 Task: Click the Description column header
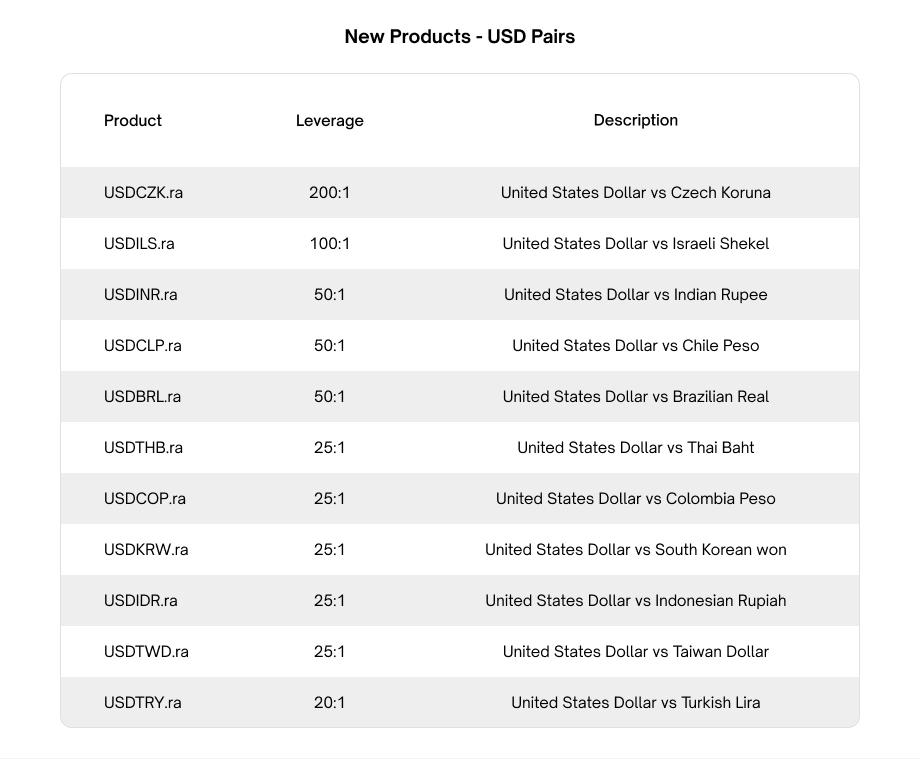point(635,120)
